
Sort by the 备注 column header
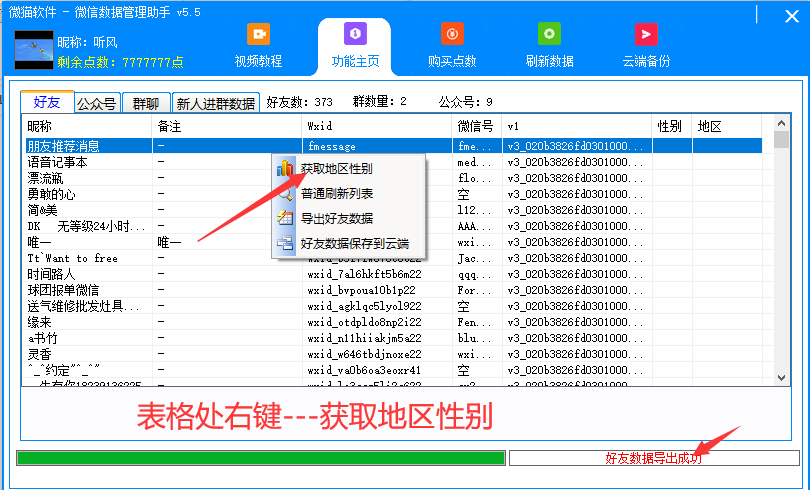point(227,126)
